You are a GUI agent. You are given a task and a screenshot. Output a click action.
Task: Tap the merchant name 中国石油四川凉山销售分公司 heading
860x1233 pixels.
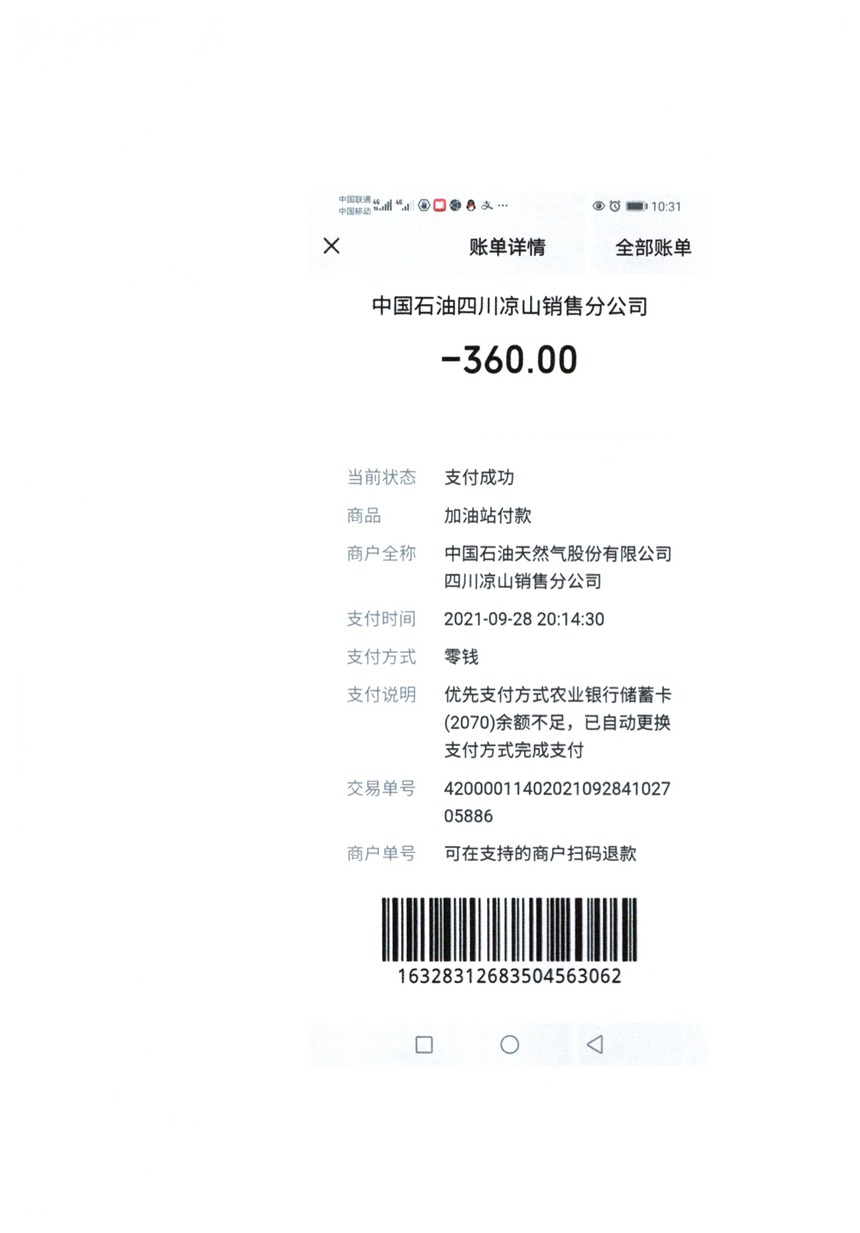click(x=509, y=306)
